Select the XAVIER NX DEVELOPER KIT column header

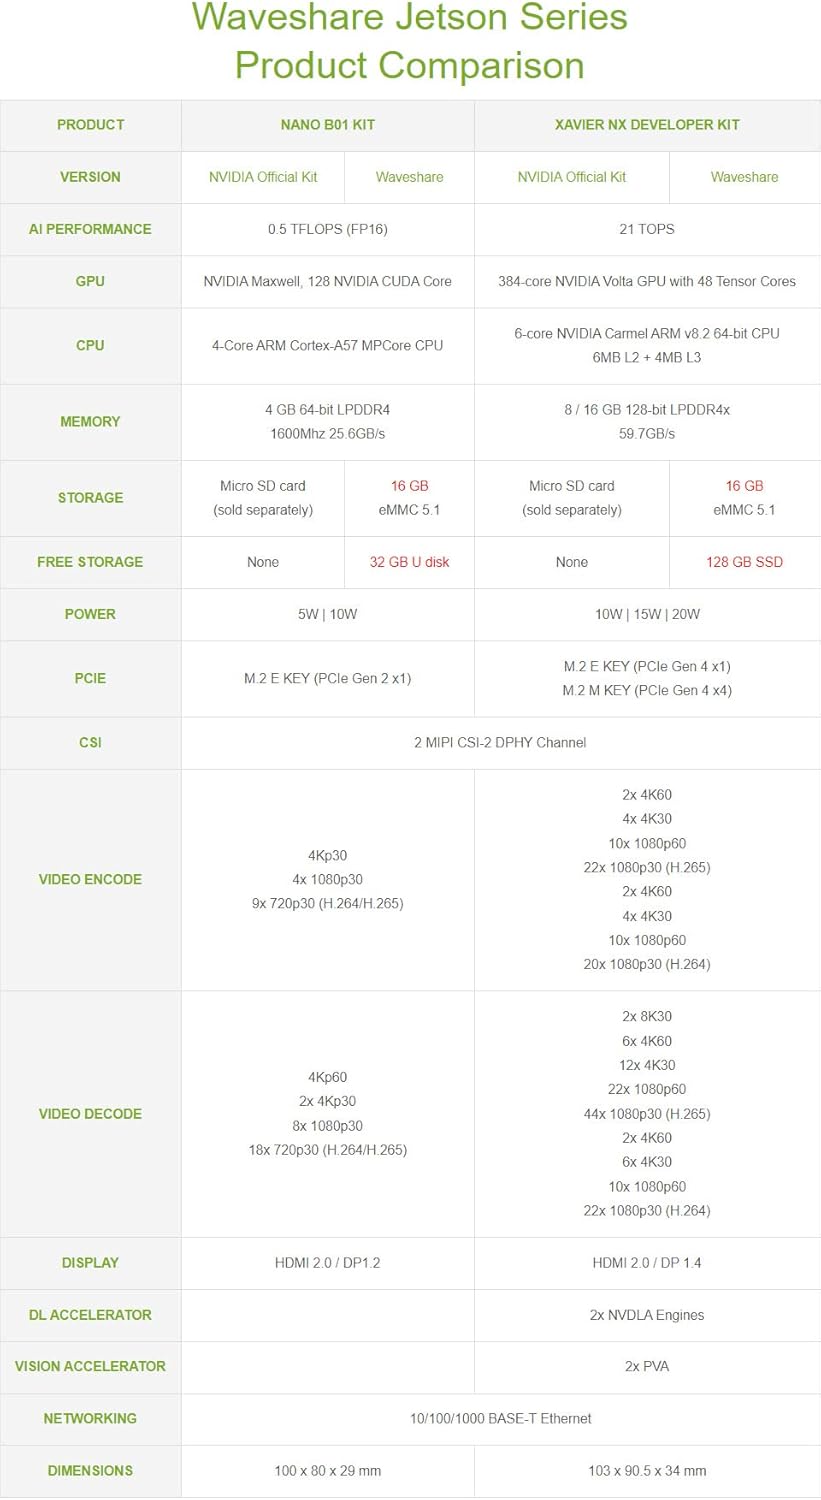(x=647, y=125)
